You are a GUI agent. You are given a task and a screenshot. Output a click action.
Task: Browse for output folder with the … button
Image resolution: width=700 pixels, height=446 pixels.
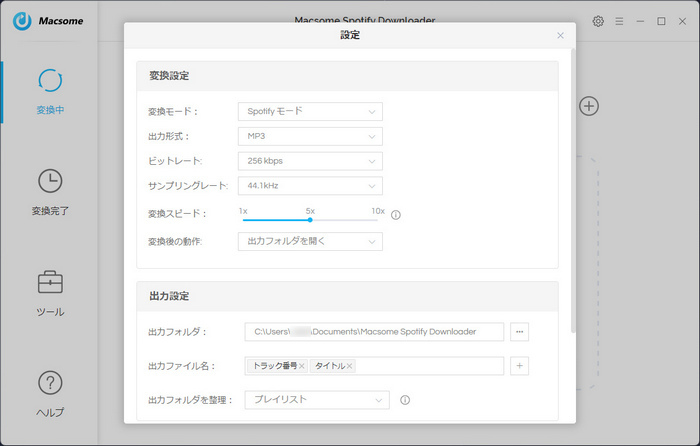pyautogui.click(x=519, y=332)
